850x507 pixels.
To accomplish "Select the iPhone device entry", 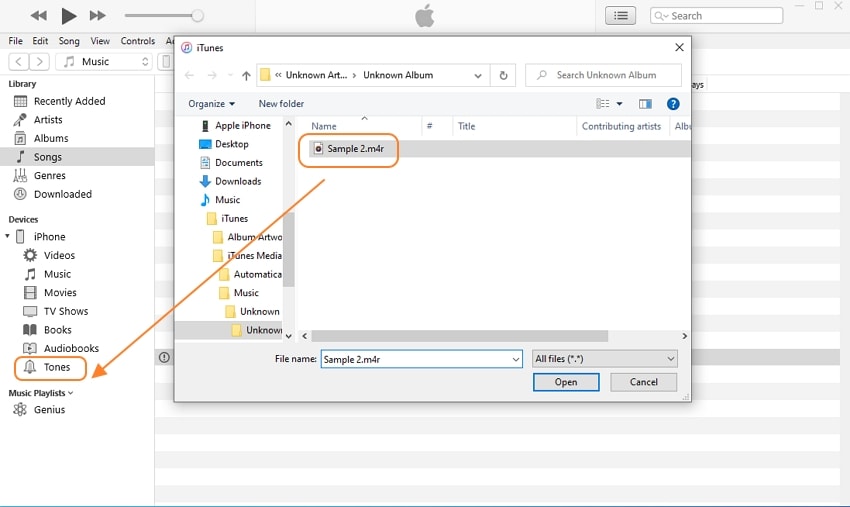I will (x=49, y=236).
